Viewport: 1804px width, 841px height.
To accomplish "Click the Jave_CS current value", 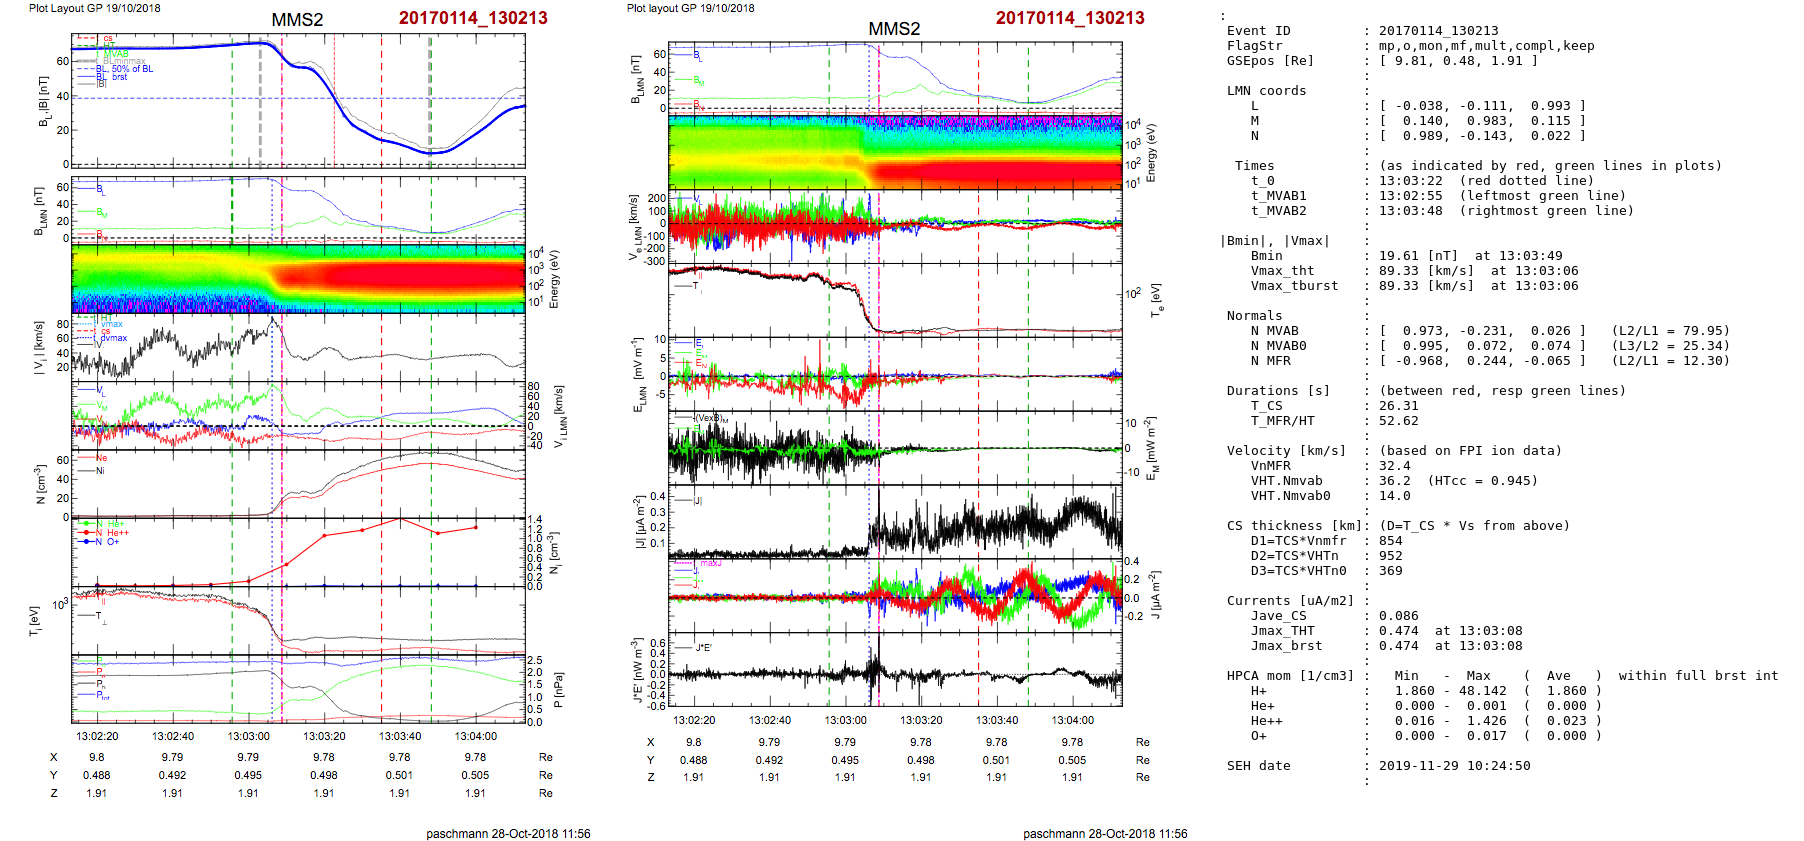I will 1398,616.
